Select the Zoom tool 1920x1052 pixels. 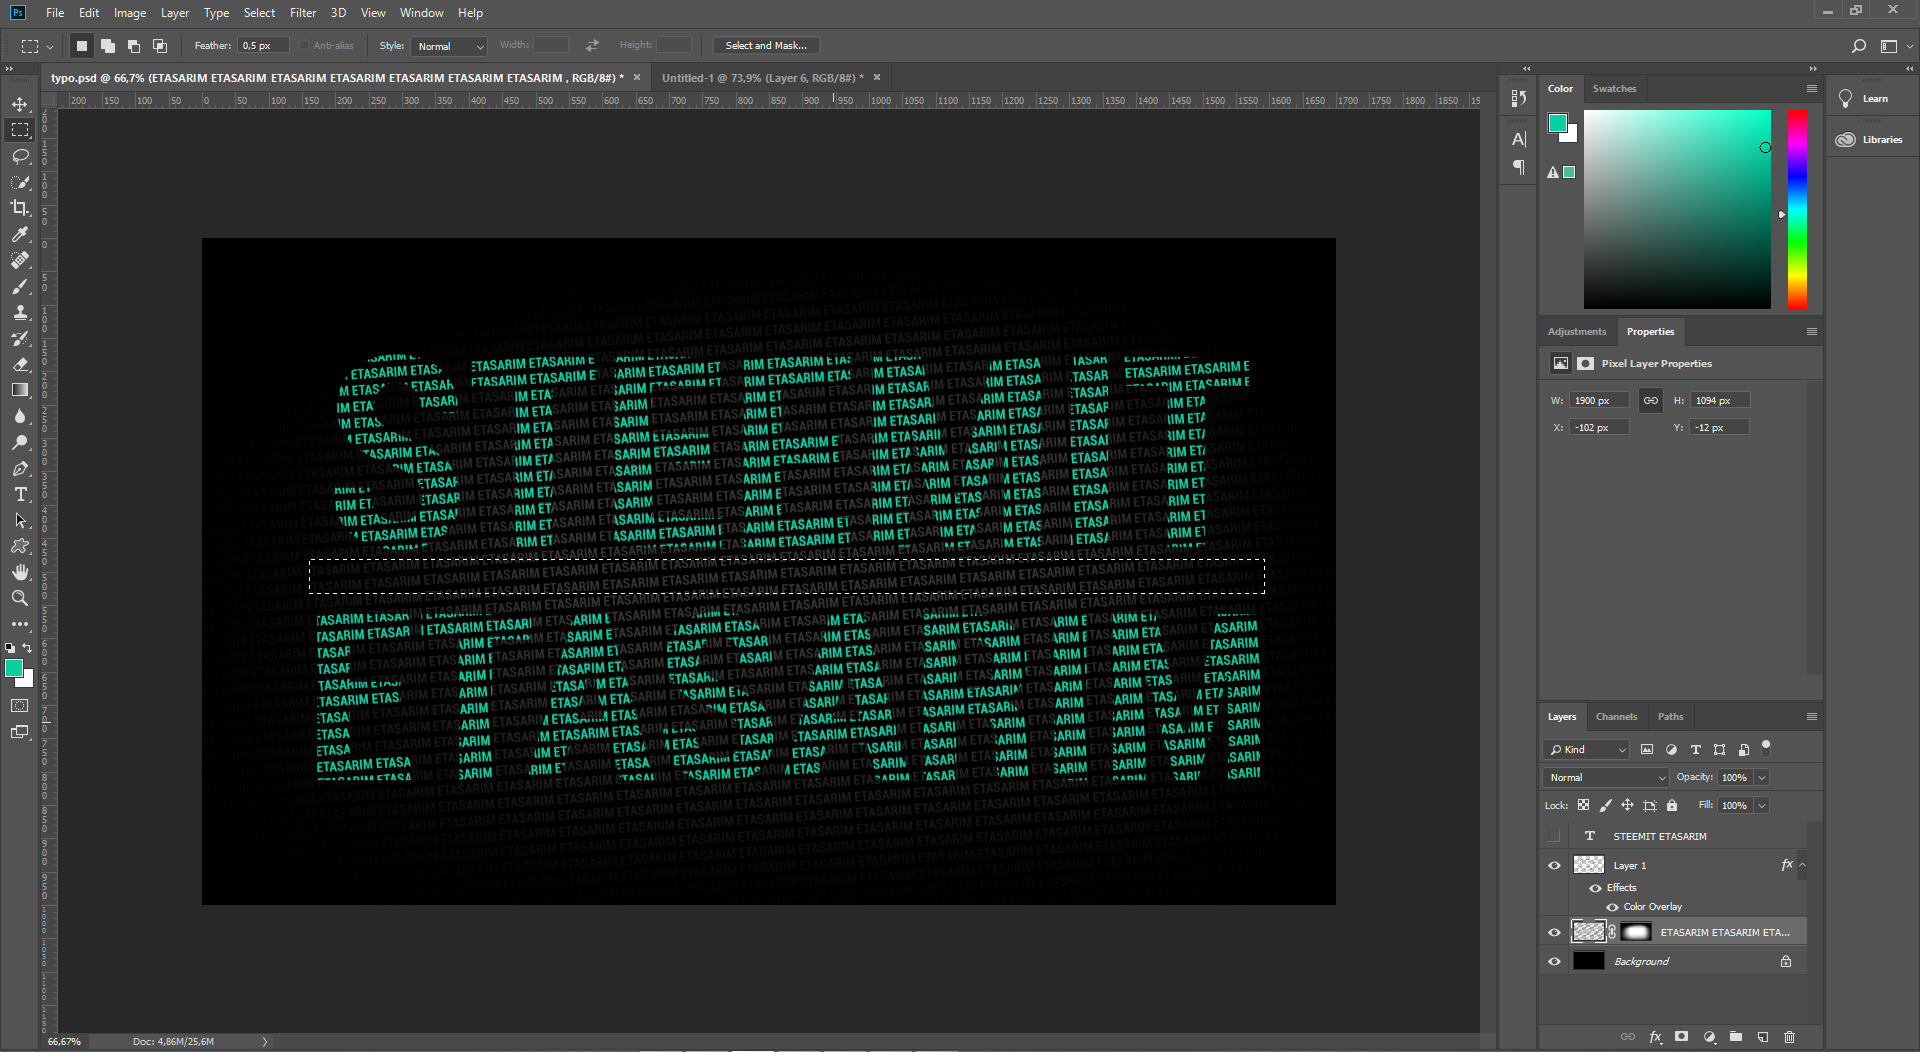tap(20, 598)
